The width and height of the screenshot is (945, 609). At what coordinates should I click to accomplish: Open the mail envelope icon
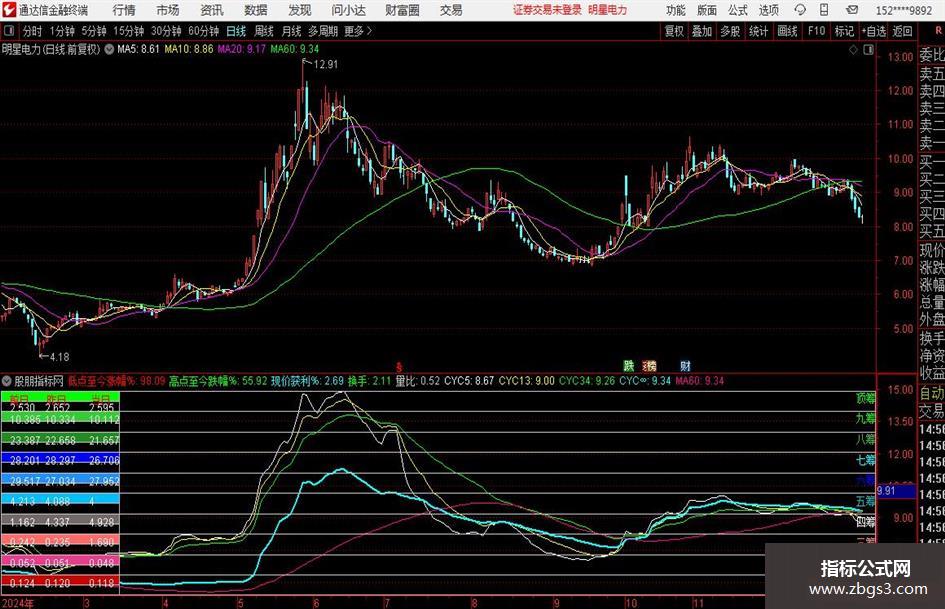click(x=852, y=10)
